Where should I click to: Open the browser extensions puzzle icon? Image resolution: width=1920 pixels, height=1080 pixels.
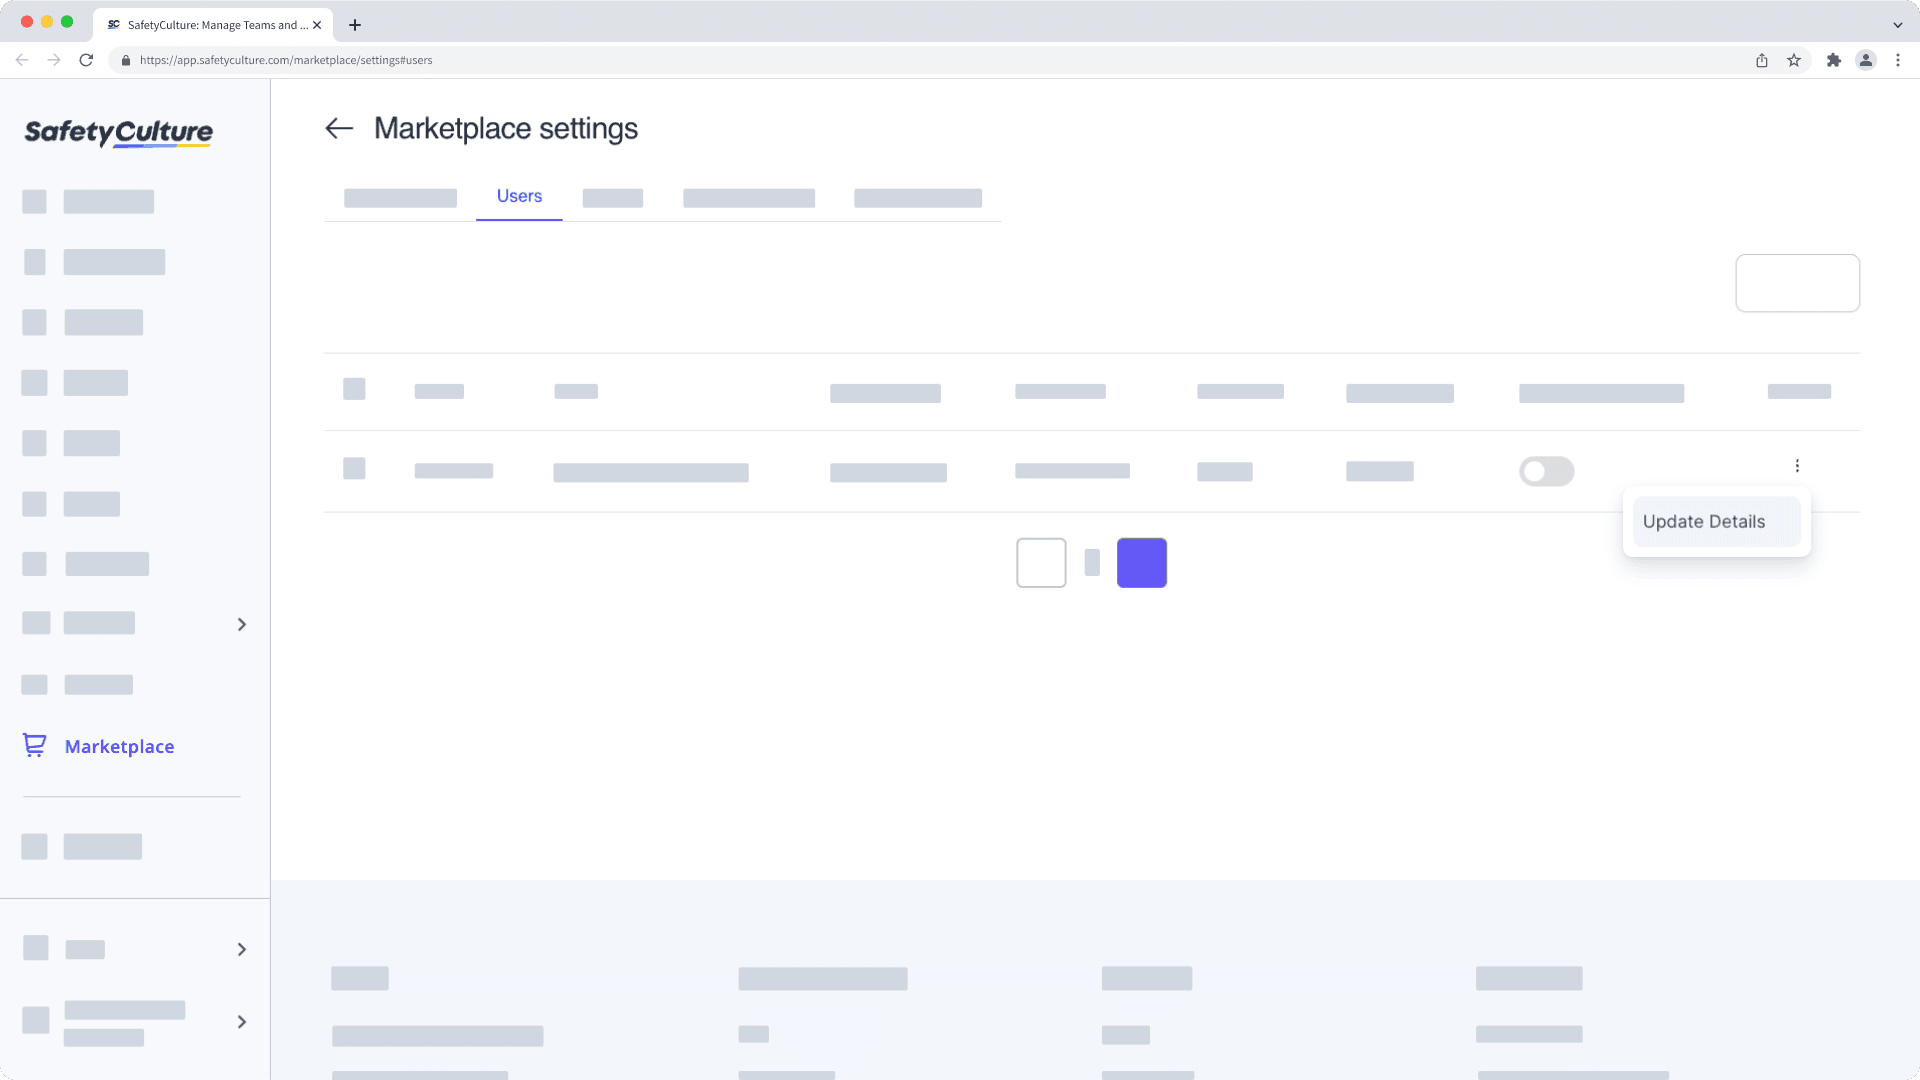coord(1834,60)
